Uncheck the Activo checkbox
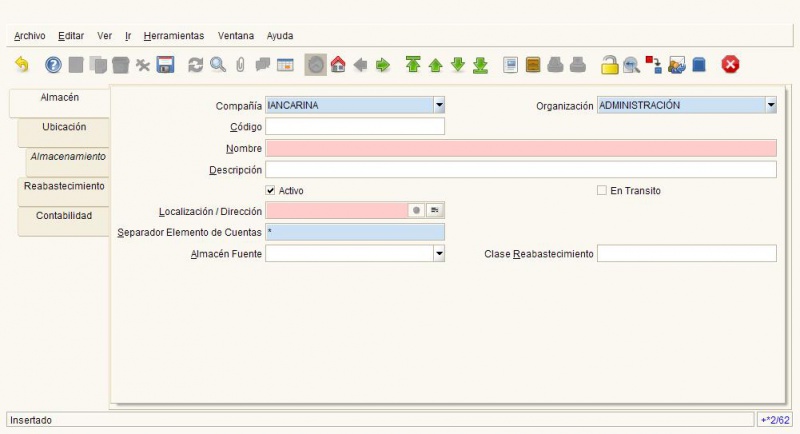Screen dimensions: 800x434 [270, 190]
